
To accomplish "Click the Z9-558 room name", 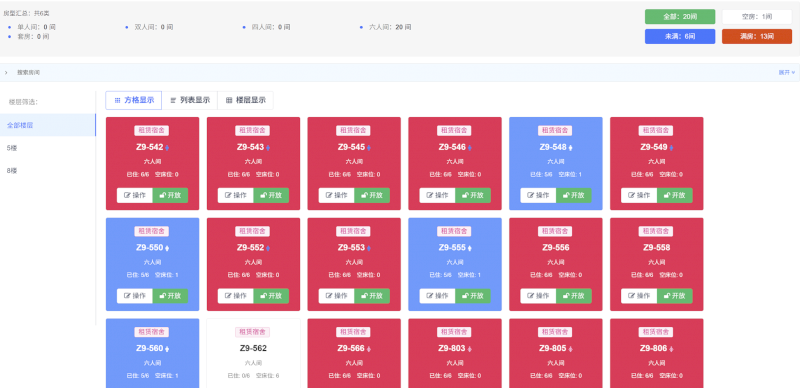I will (656, 248).
